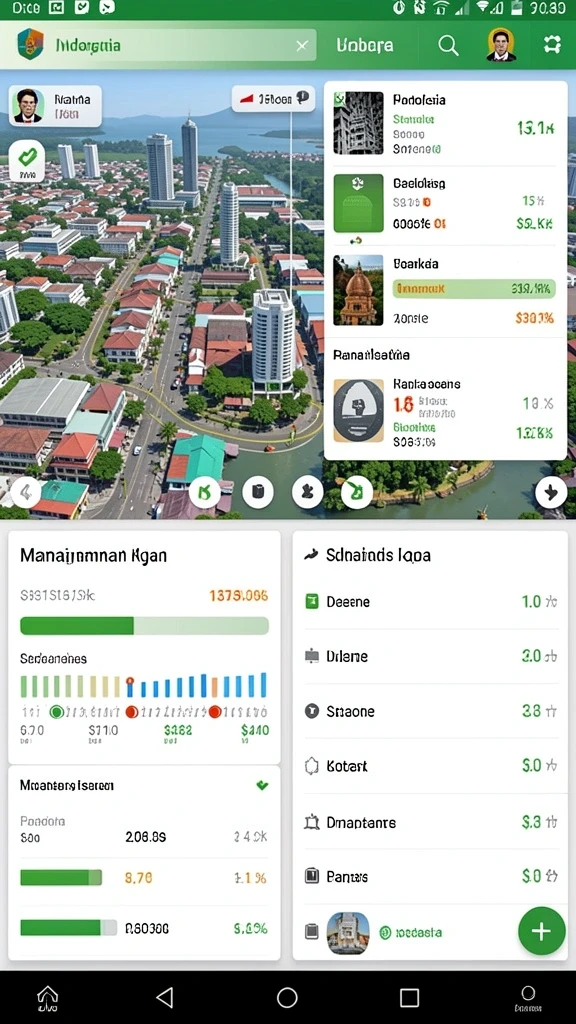Select the Deeene row in list
The height and width of the screenshot is (1024, 576).
point(430,601)
